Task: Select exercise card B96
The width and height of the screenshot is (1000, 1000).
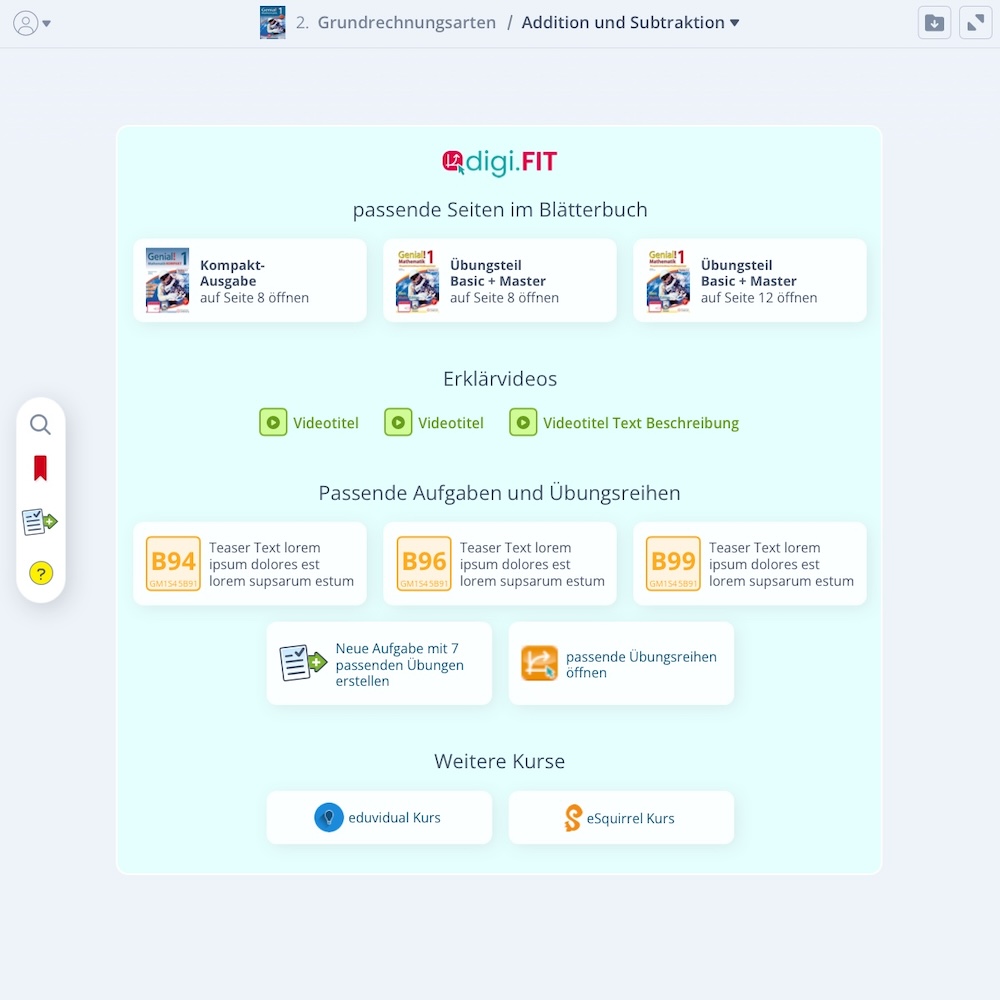Action: coord(499,563)
